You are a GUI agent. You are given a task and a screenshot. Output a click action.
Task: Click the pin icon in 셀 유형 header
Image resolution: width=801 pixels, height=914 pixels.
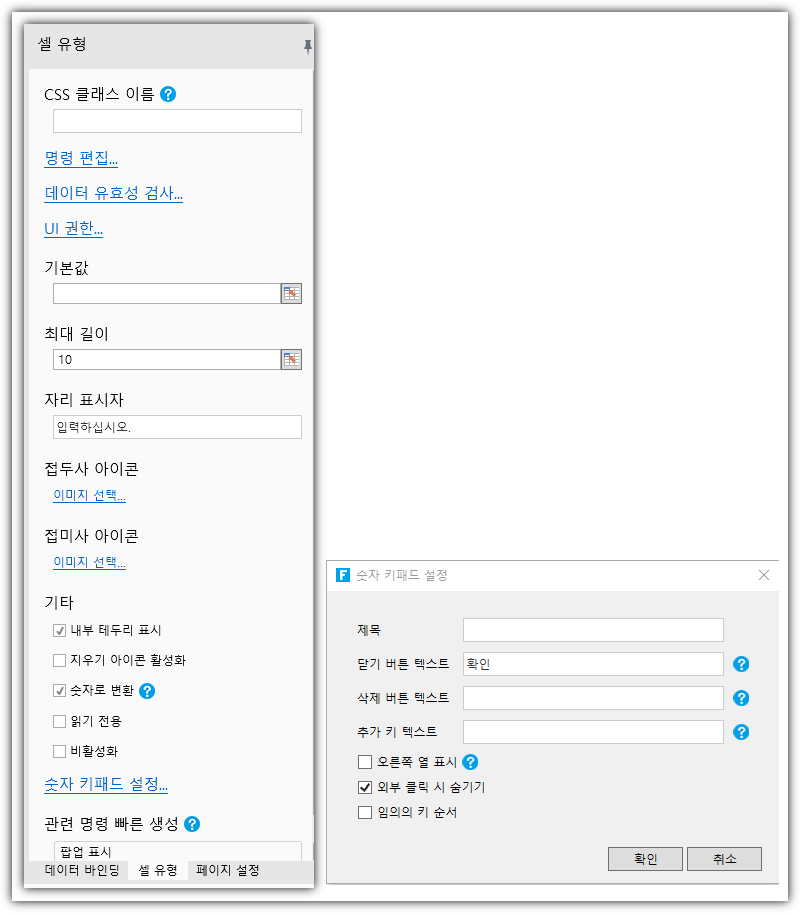[307, 46]
